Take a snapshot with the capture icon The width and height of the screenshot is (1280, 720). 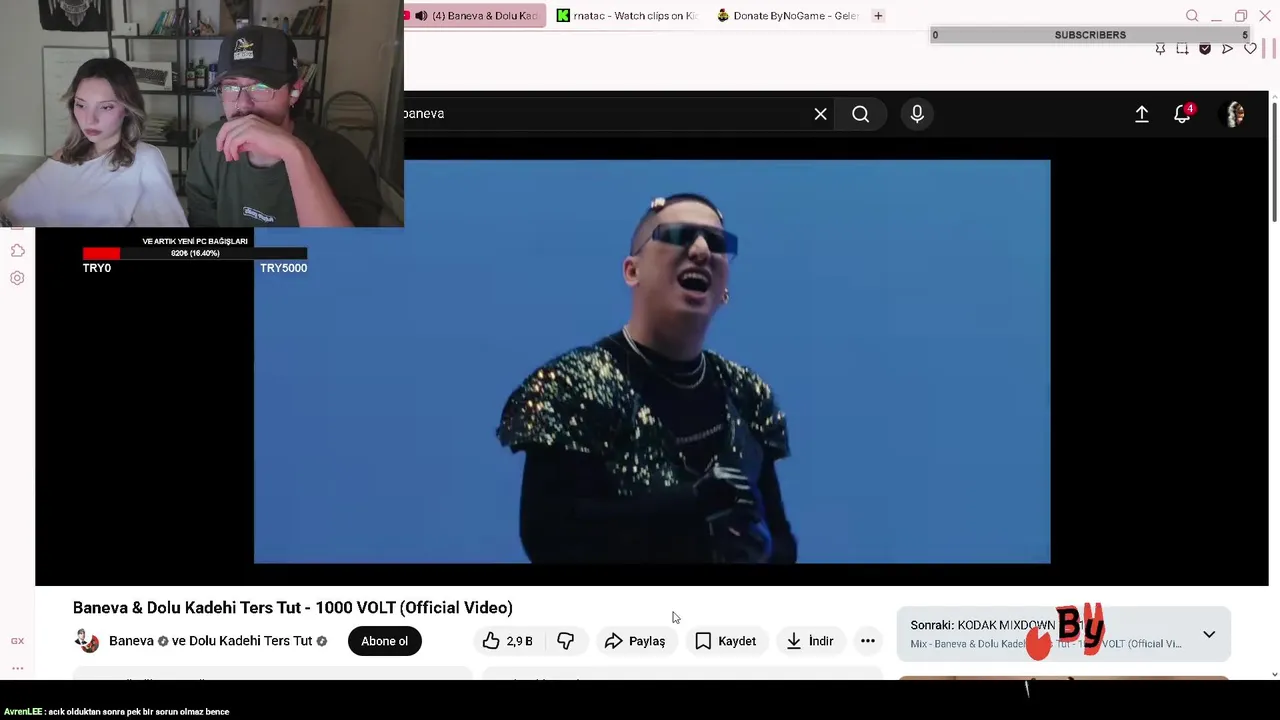coord(1182,49)
